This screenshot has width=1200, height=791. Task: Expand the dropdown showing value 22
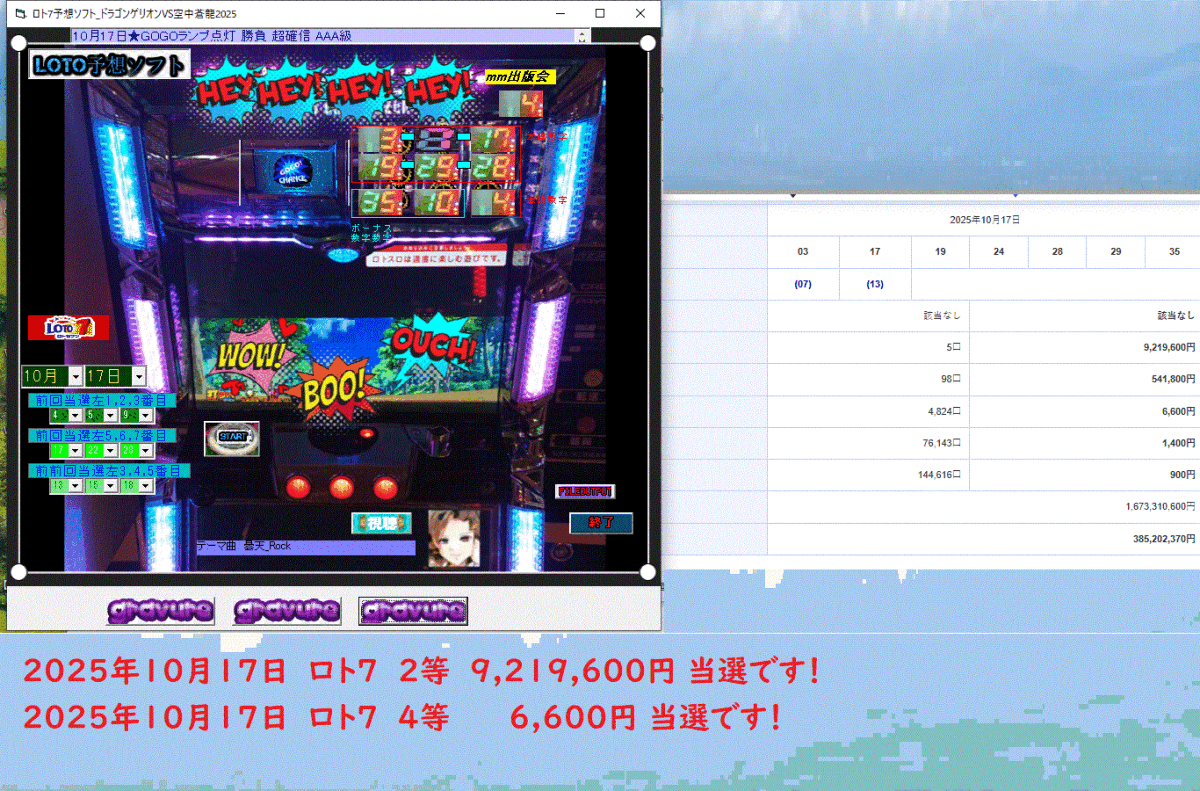[110, 451]
